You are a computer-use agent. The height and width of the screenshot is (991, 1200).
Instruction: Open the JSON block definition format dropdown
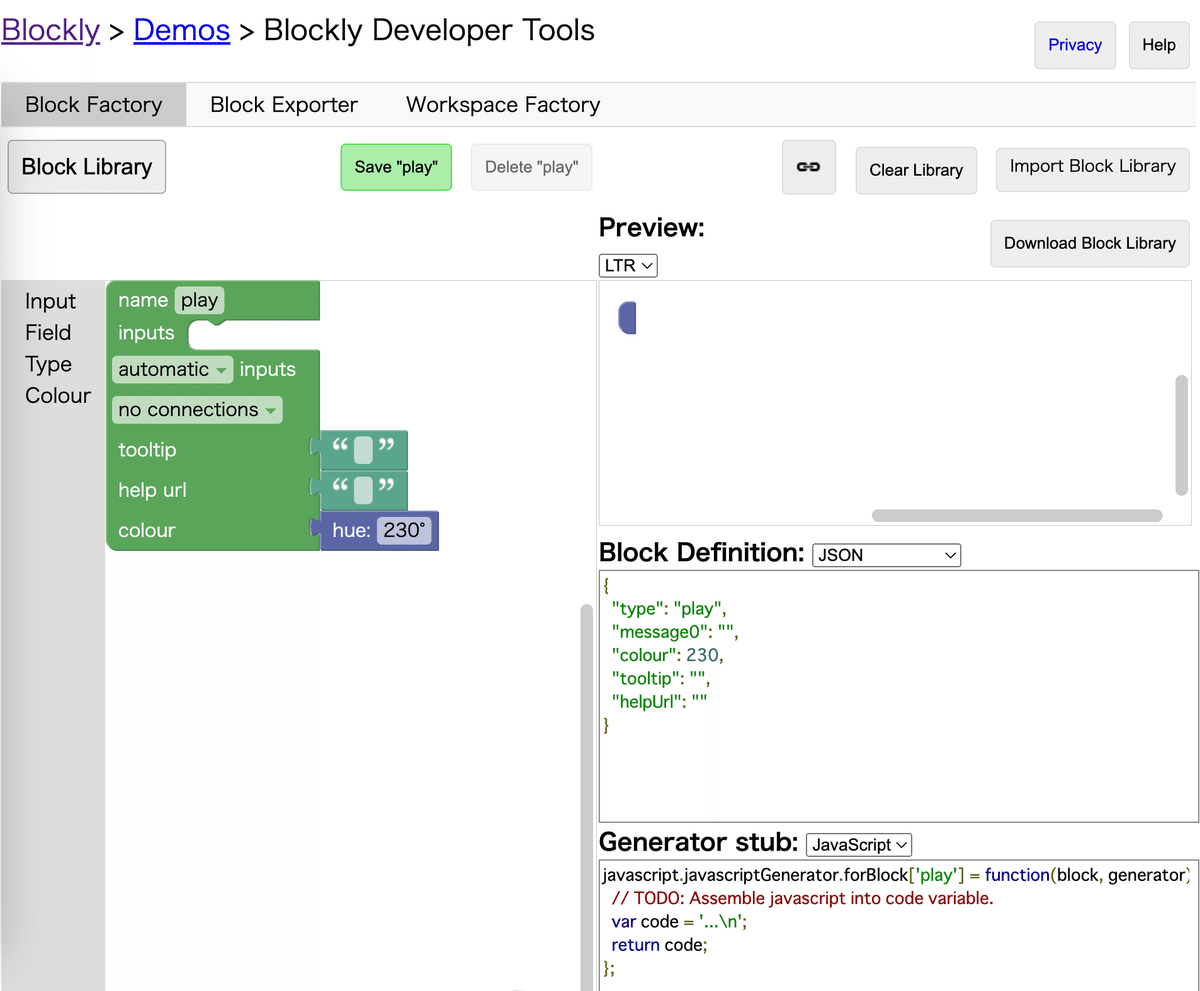tap(887, 555)
